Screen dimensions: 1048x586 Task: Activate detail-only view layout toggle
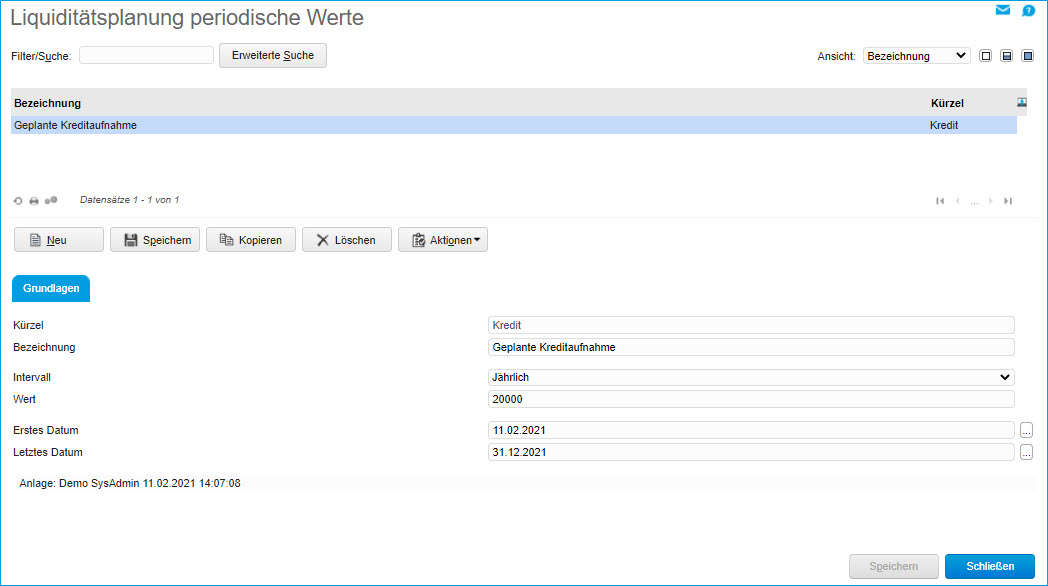point(1027,55)
